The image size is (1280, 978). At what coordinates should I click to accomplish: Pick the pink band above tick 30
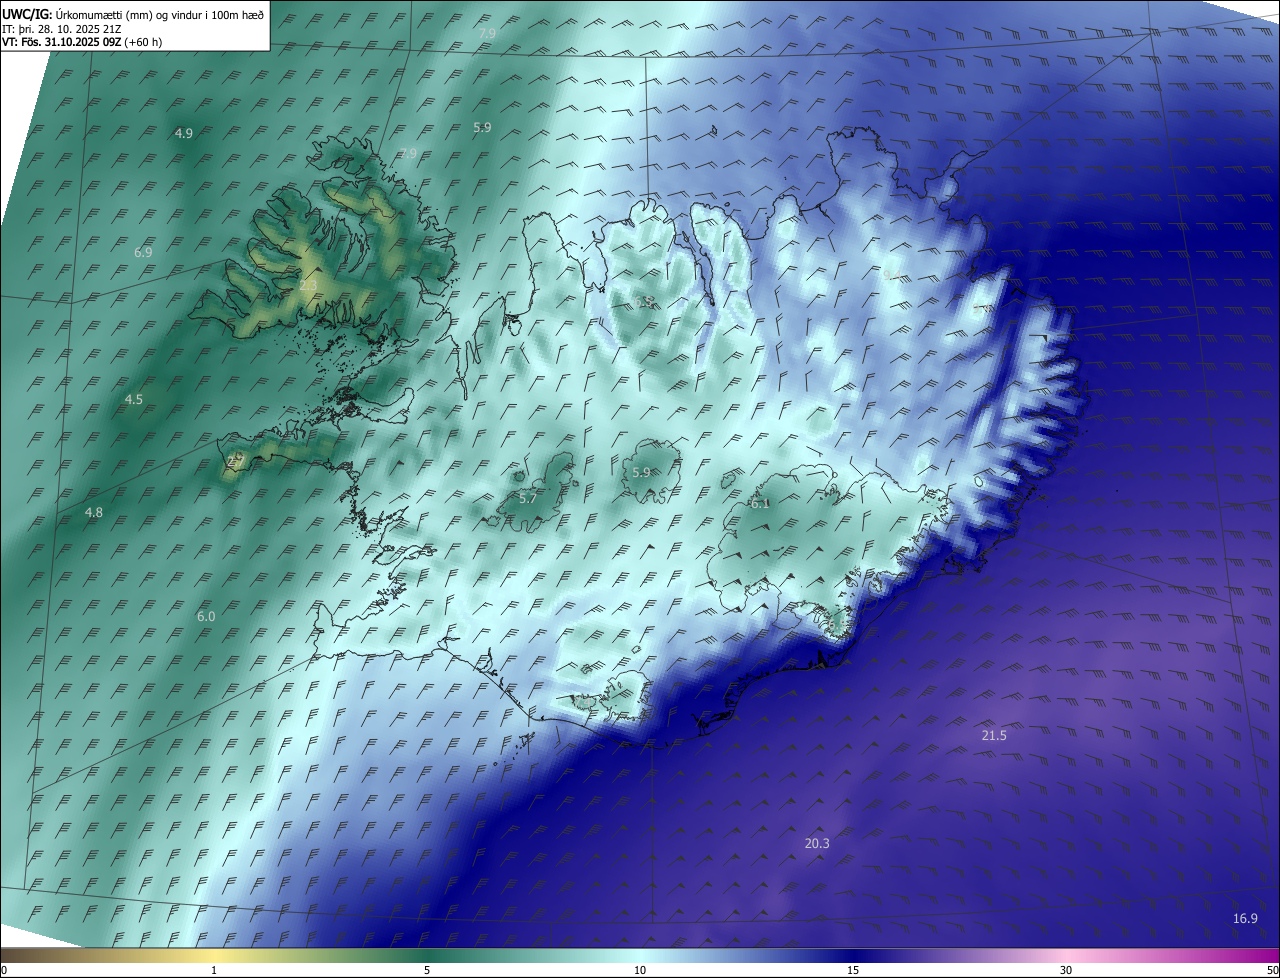[x=1066, y=956]
